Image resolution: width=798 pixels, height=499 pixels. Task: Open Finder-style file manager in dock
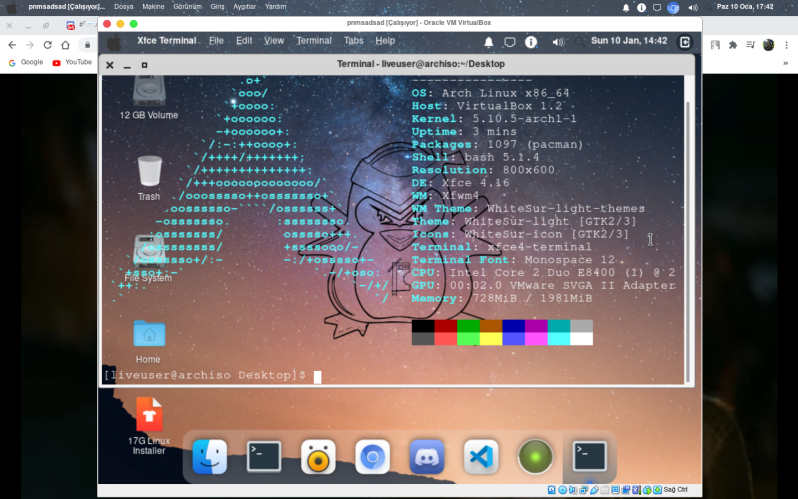(x=210, y=457)
